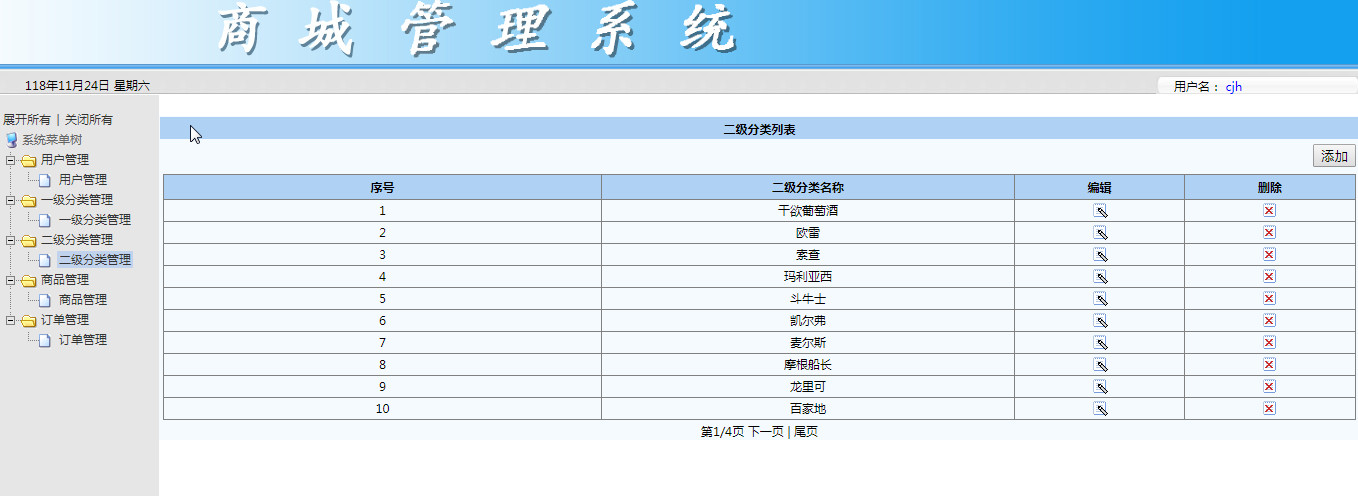The height and width of the screenshot is (496, 1358).
Task: Delete the 百家地 category row
Action: click(x=1269, y=409)
